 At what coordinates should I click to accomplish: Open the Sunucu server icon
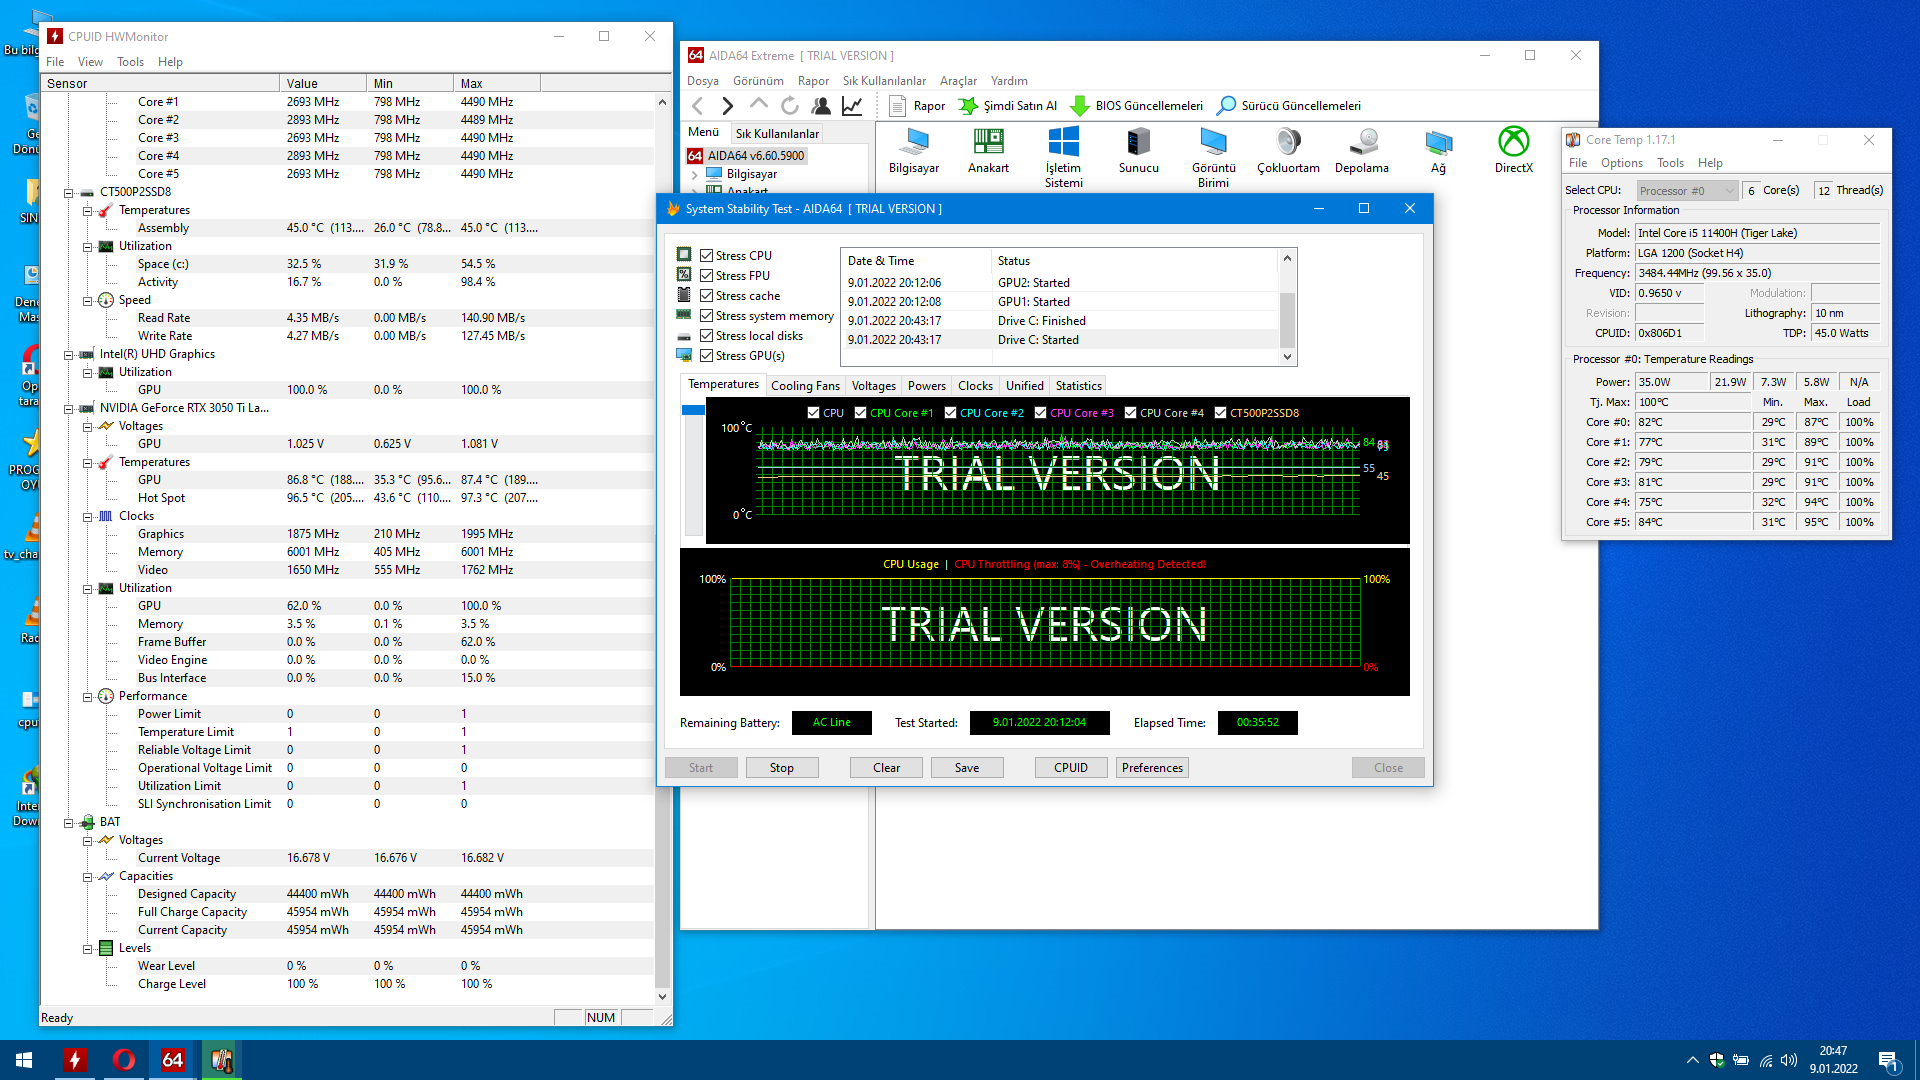1138,143
